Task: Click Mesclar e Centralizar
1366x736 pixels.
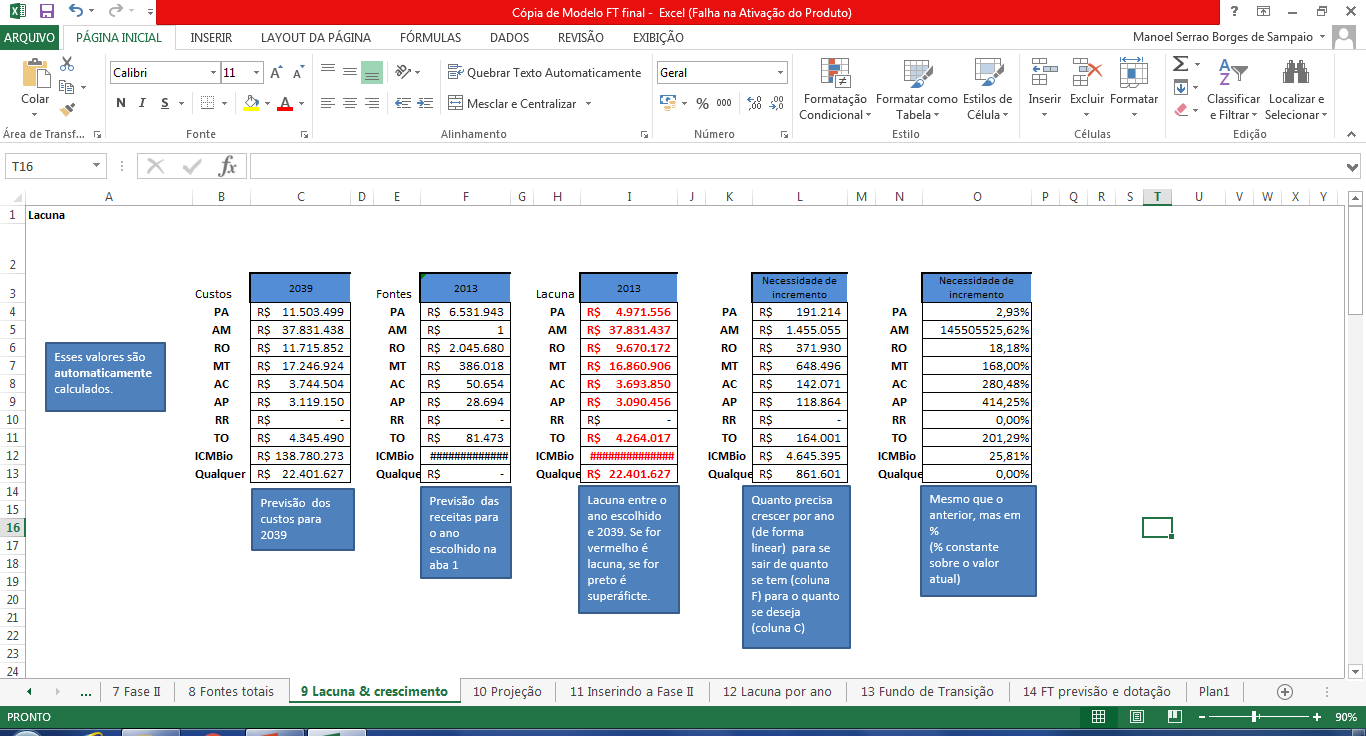Action: [513, 103]
